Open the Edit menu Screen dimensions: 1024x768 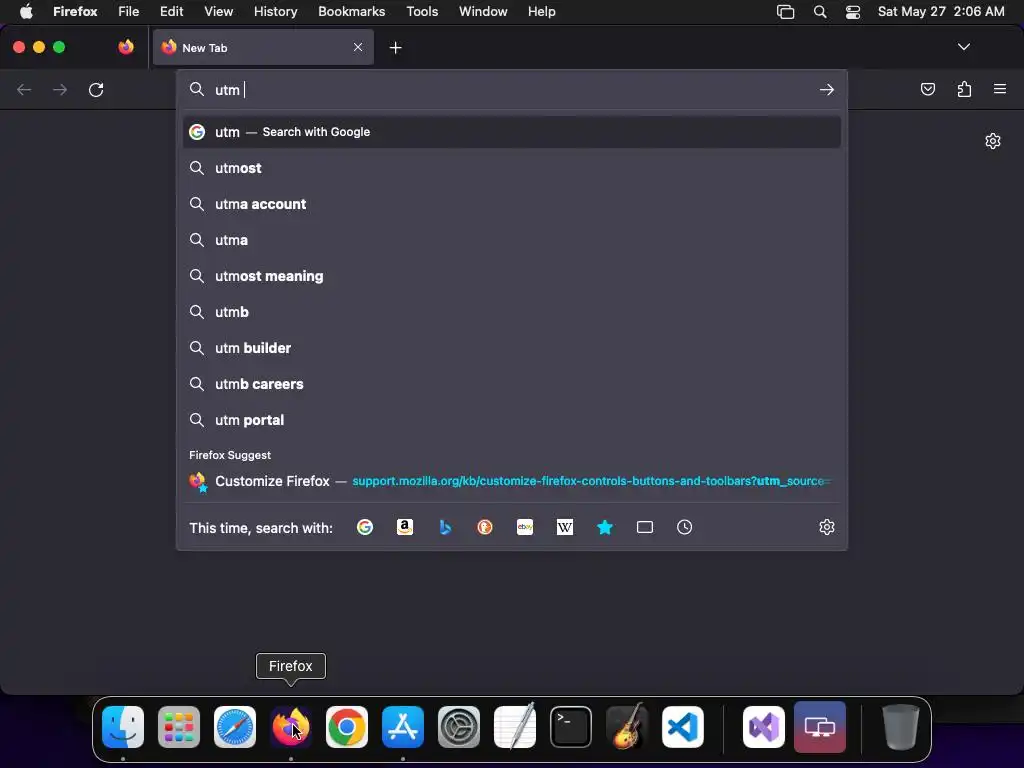pos(171,11)
